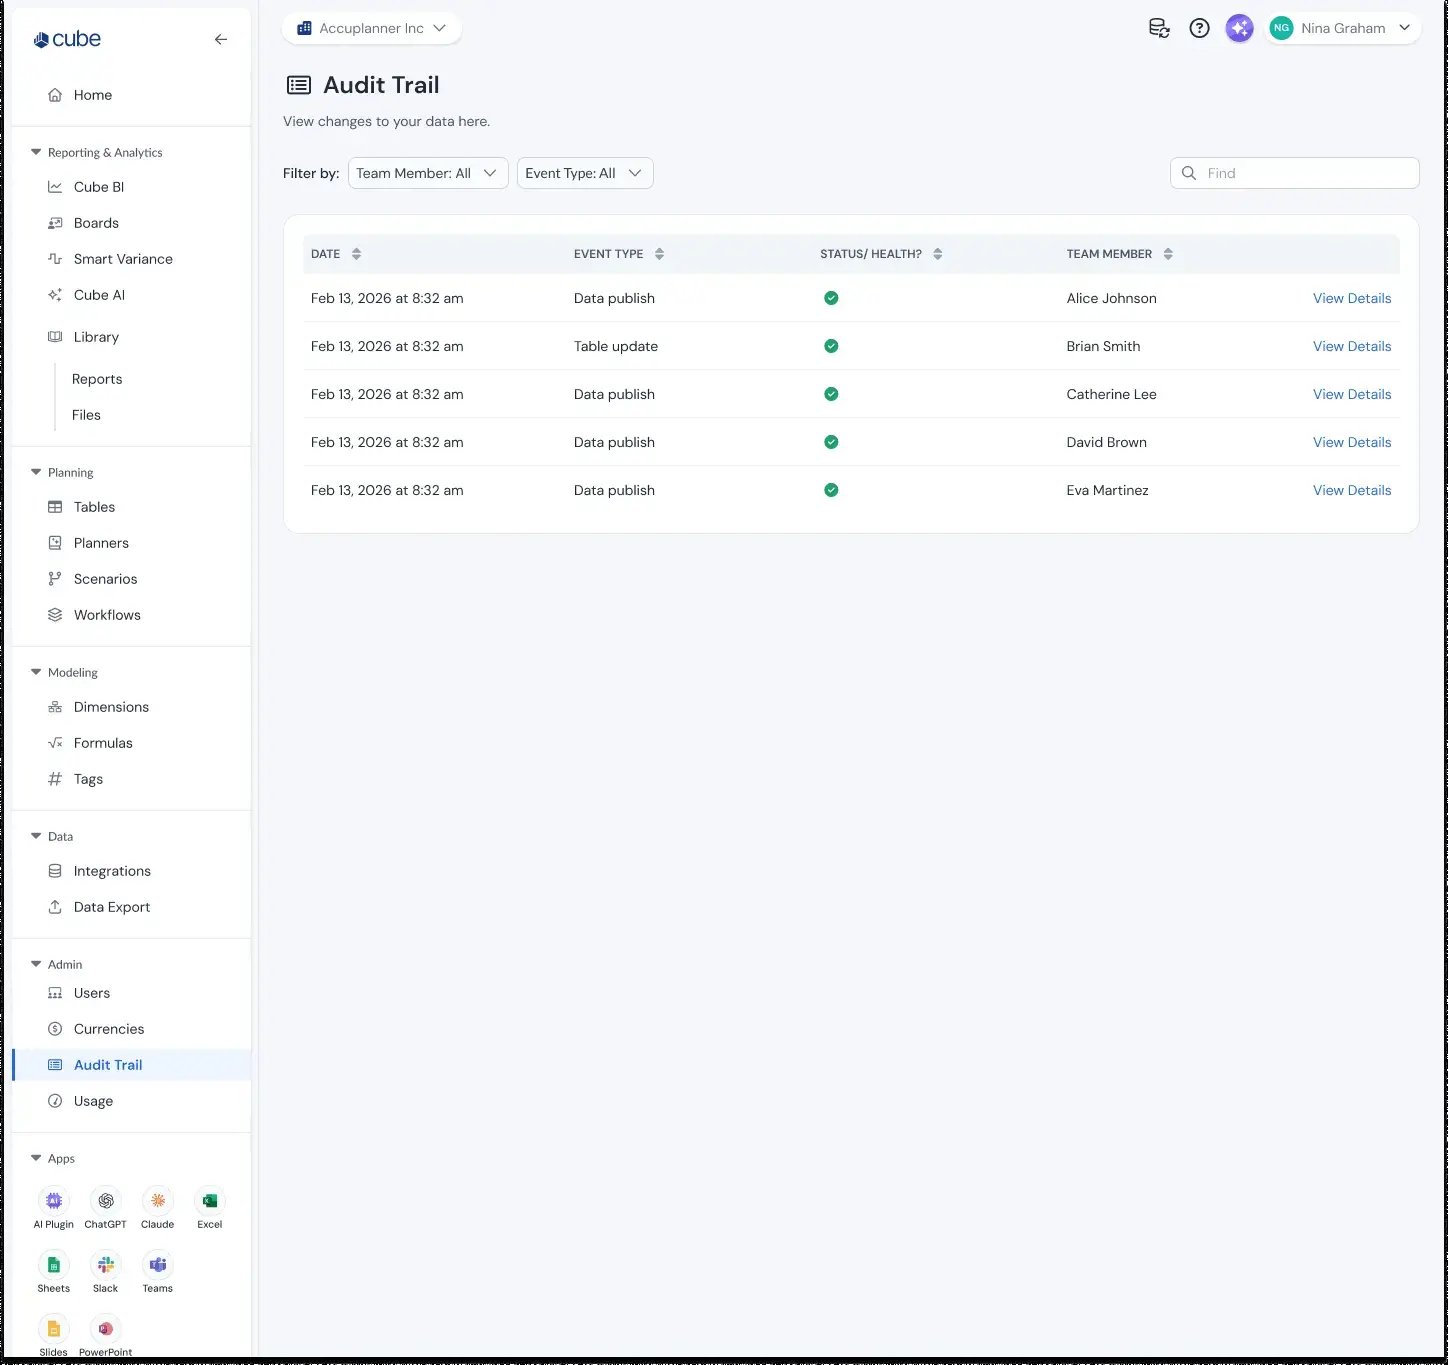Viewport: 1448px width, 1365px height.
Task: Open Files under Library
Action: click(86, 415)
